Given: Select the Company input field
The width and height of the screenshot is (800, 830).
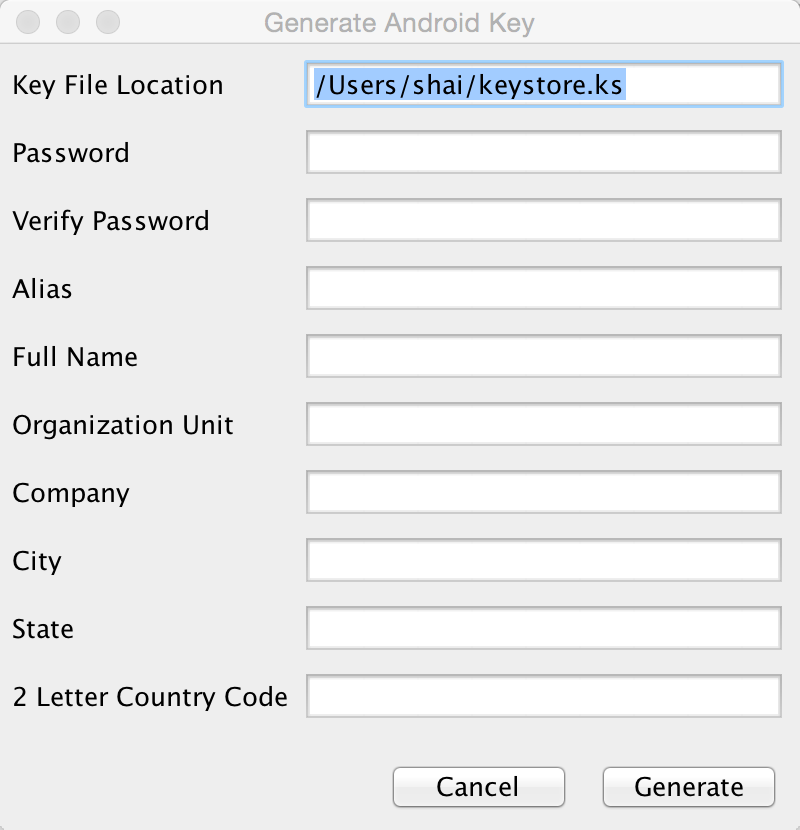Looking at the screenshot, I should (543, 492).
